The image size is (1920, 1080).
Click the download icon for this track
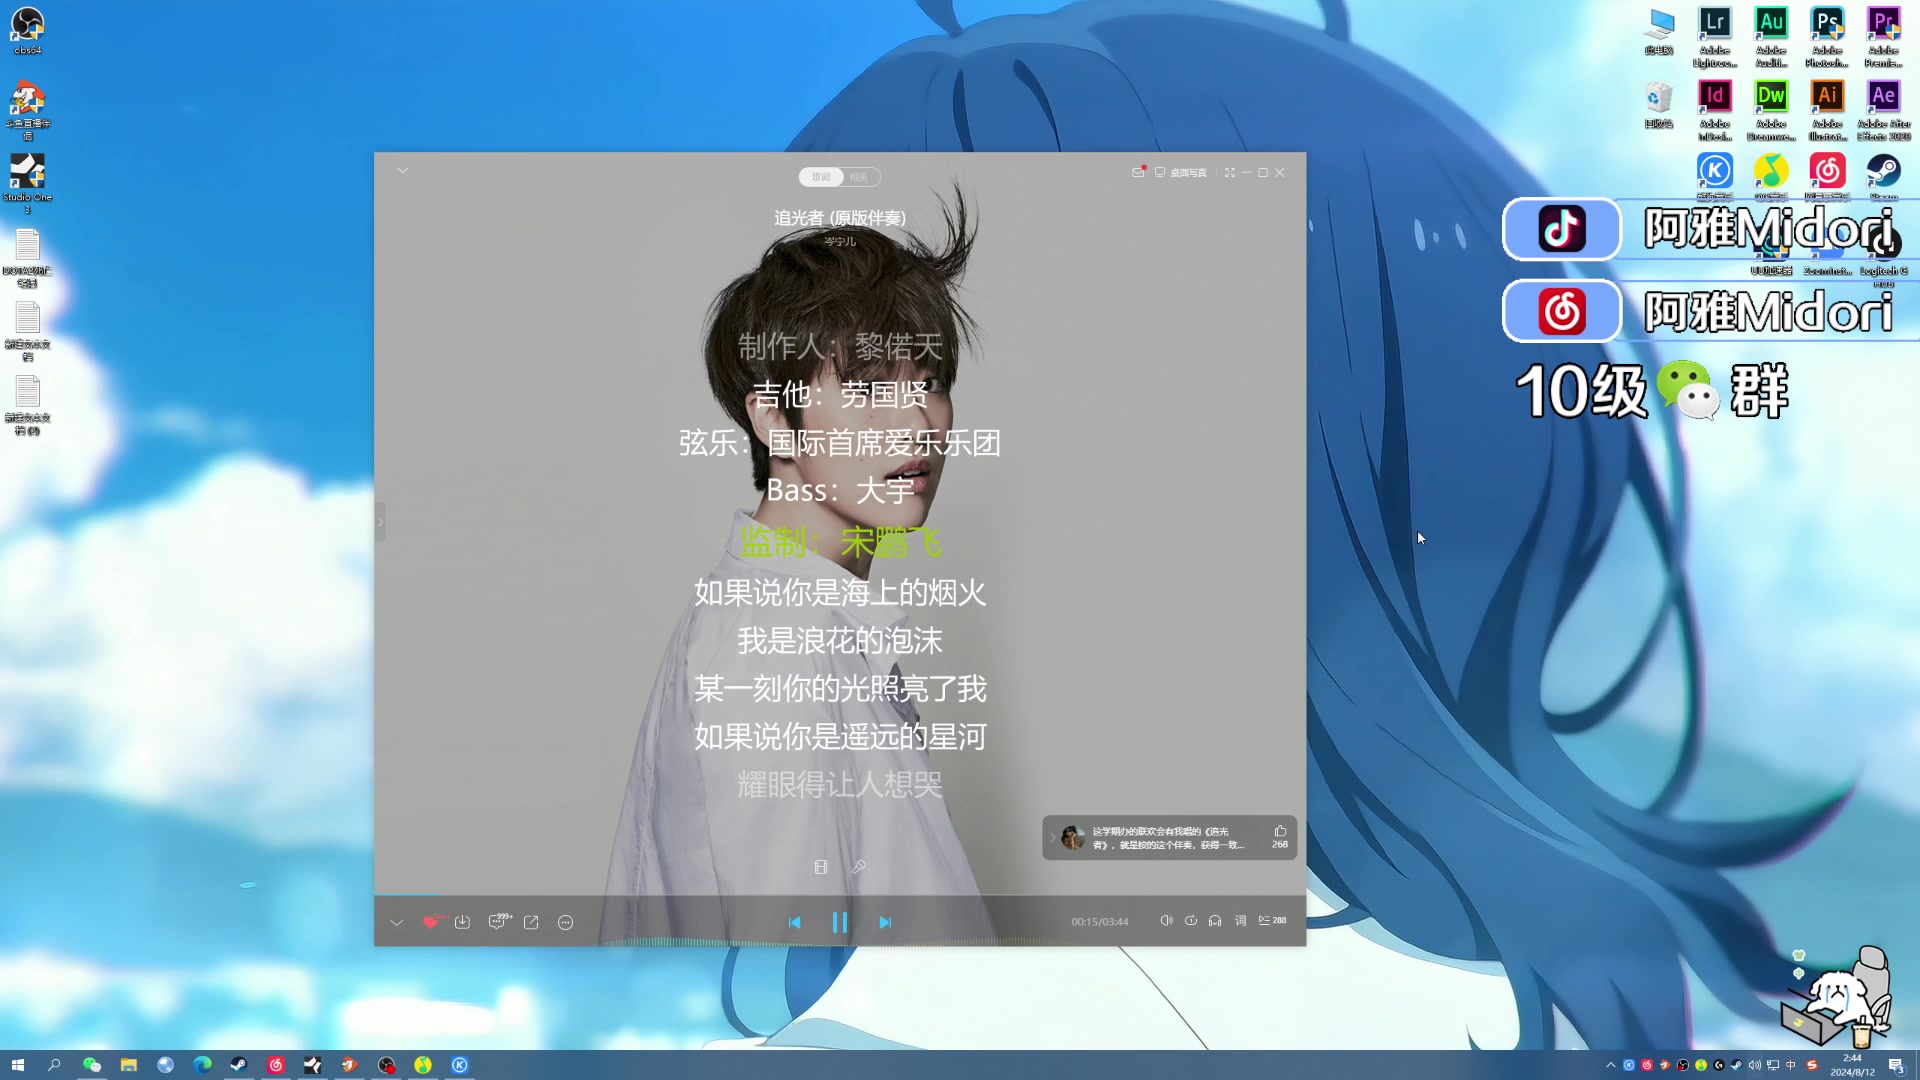pos(464,922)
